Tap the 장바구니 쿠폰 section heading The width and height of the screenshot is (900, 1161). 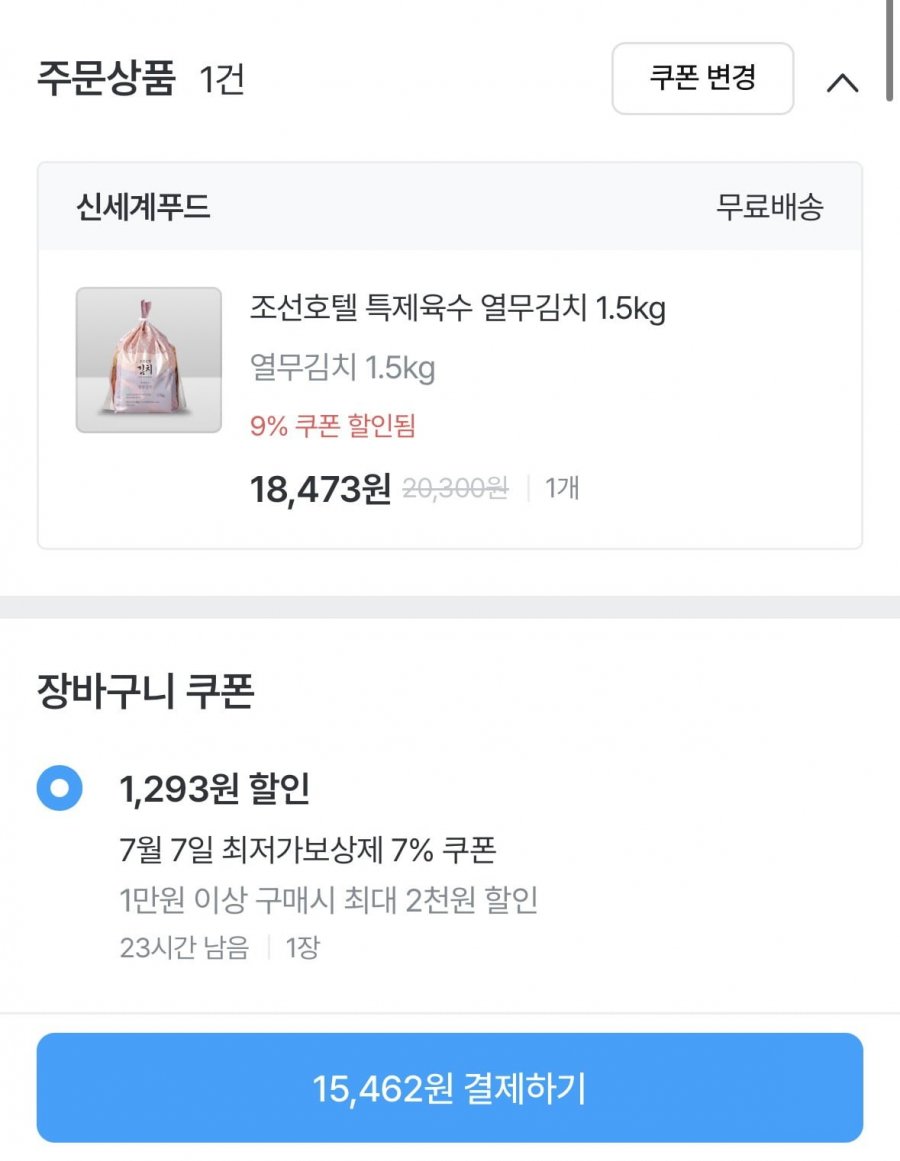click(x=146, y=691)
